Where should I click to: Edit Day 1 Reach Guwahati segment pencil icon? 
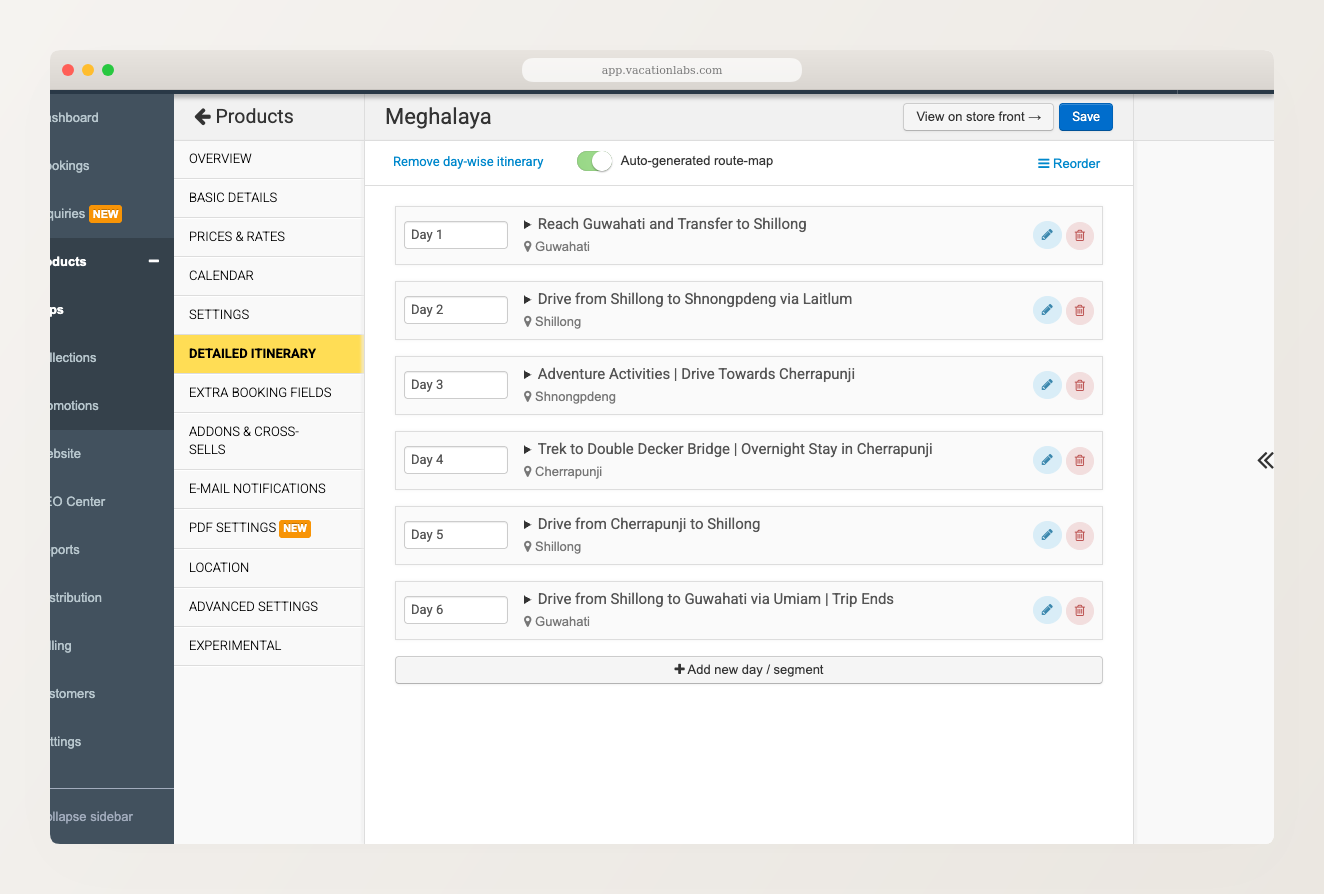(1047, 235)
